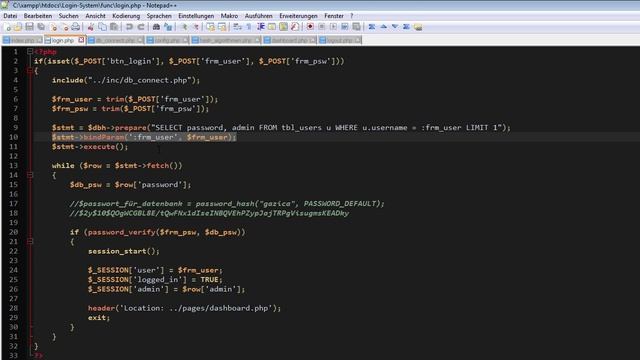Copy selection with the Copy icon

click(x=102, y=27)
